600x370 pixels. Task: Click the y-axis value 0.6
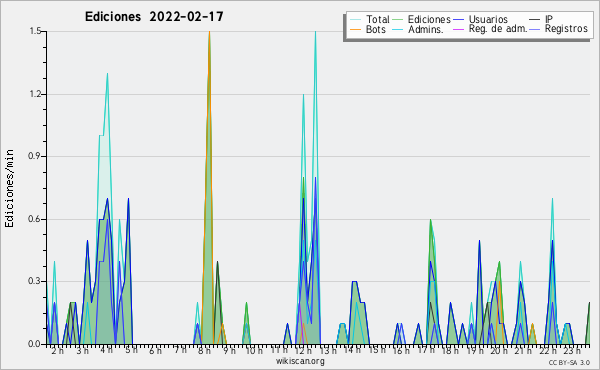(35, 219)
